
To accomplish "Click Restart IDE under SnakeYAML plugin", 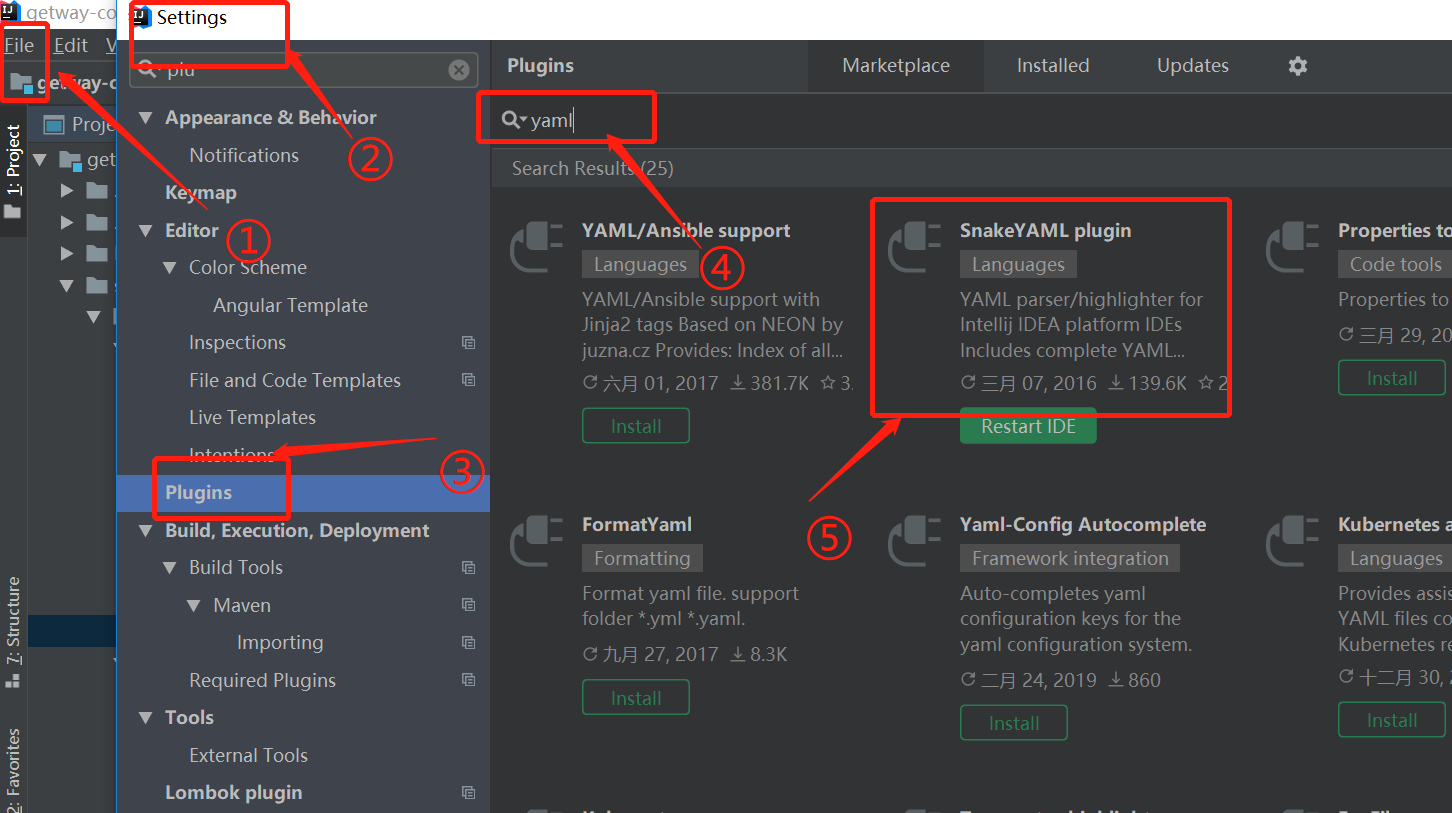I will pos(1028,426).
